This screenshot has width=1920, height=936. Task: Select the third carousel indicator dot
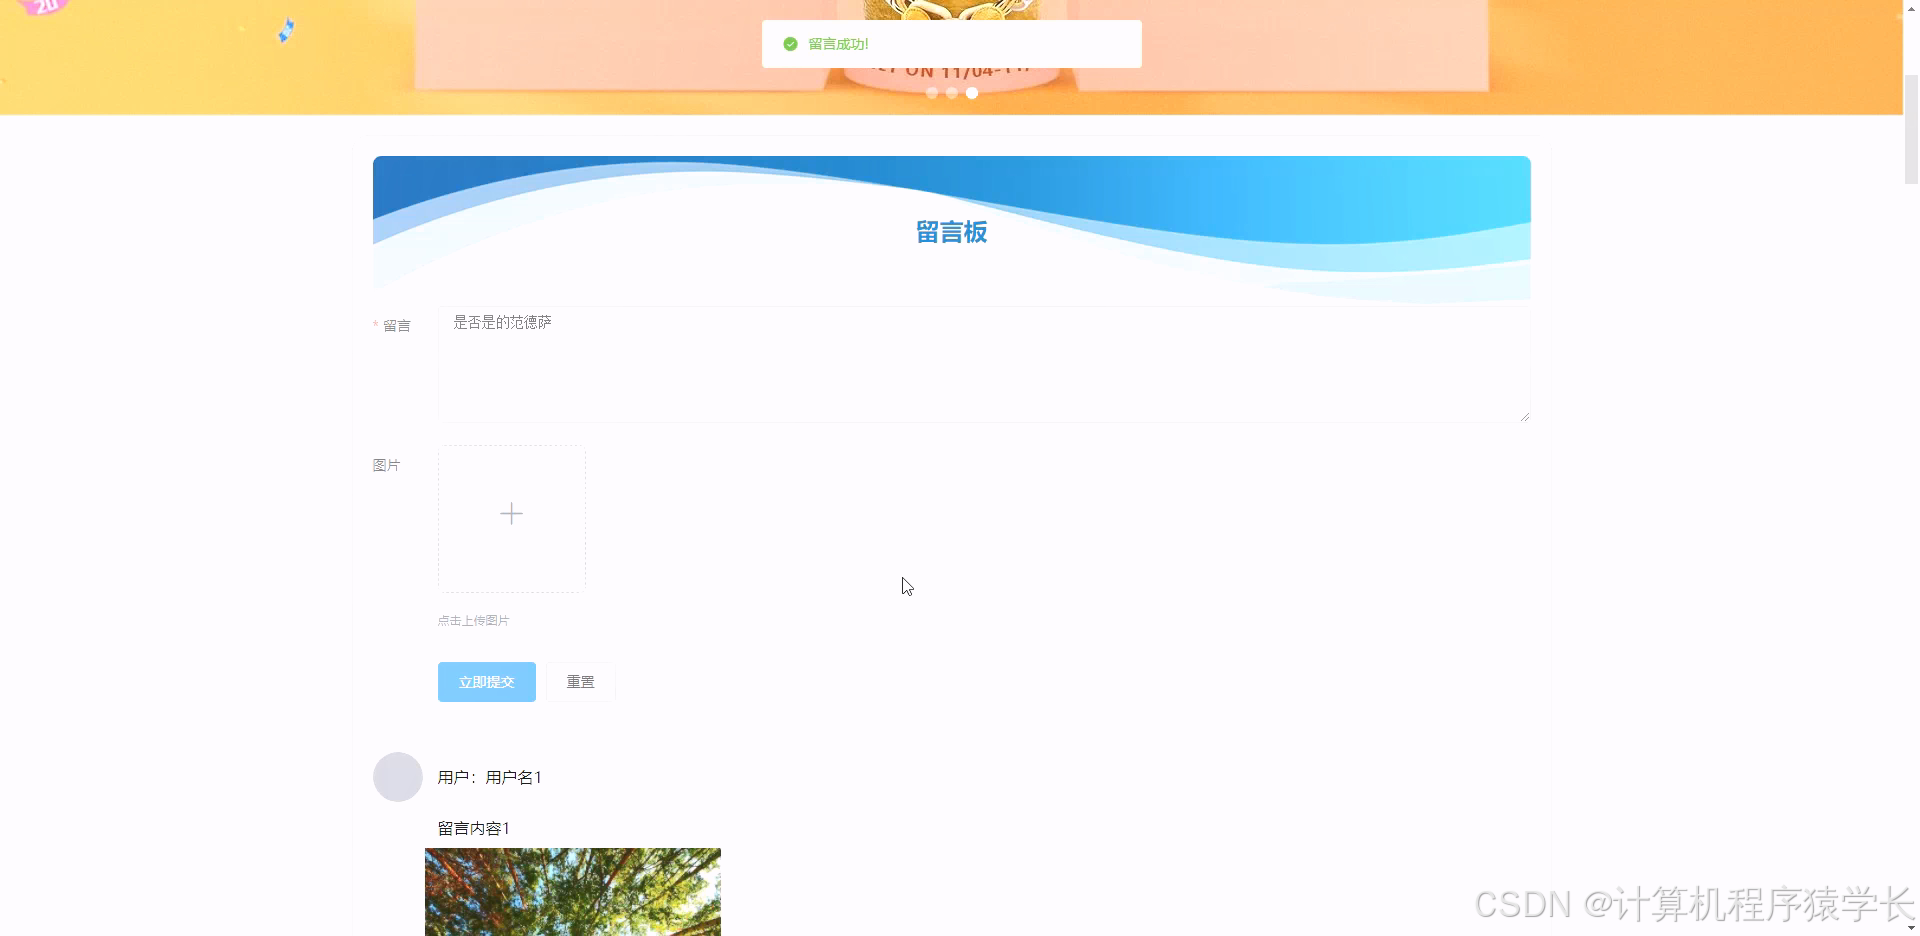click(x=972, y=92)
